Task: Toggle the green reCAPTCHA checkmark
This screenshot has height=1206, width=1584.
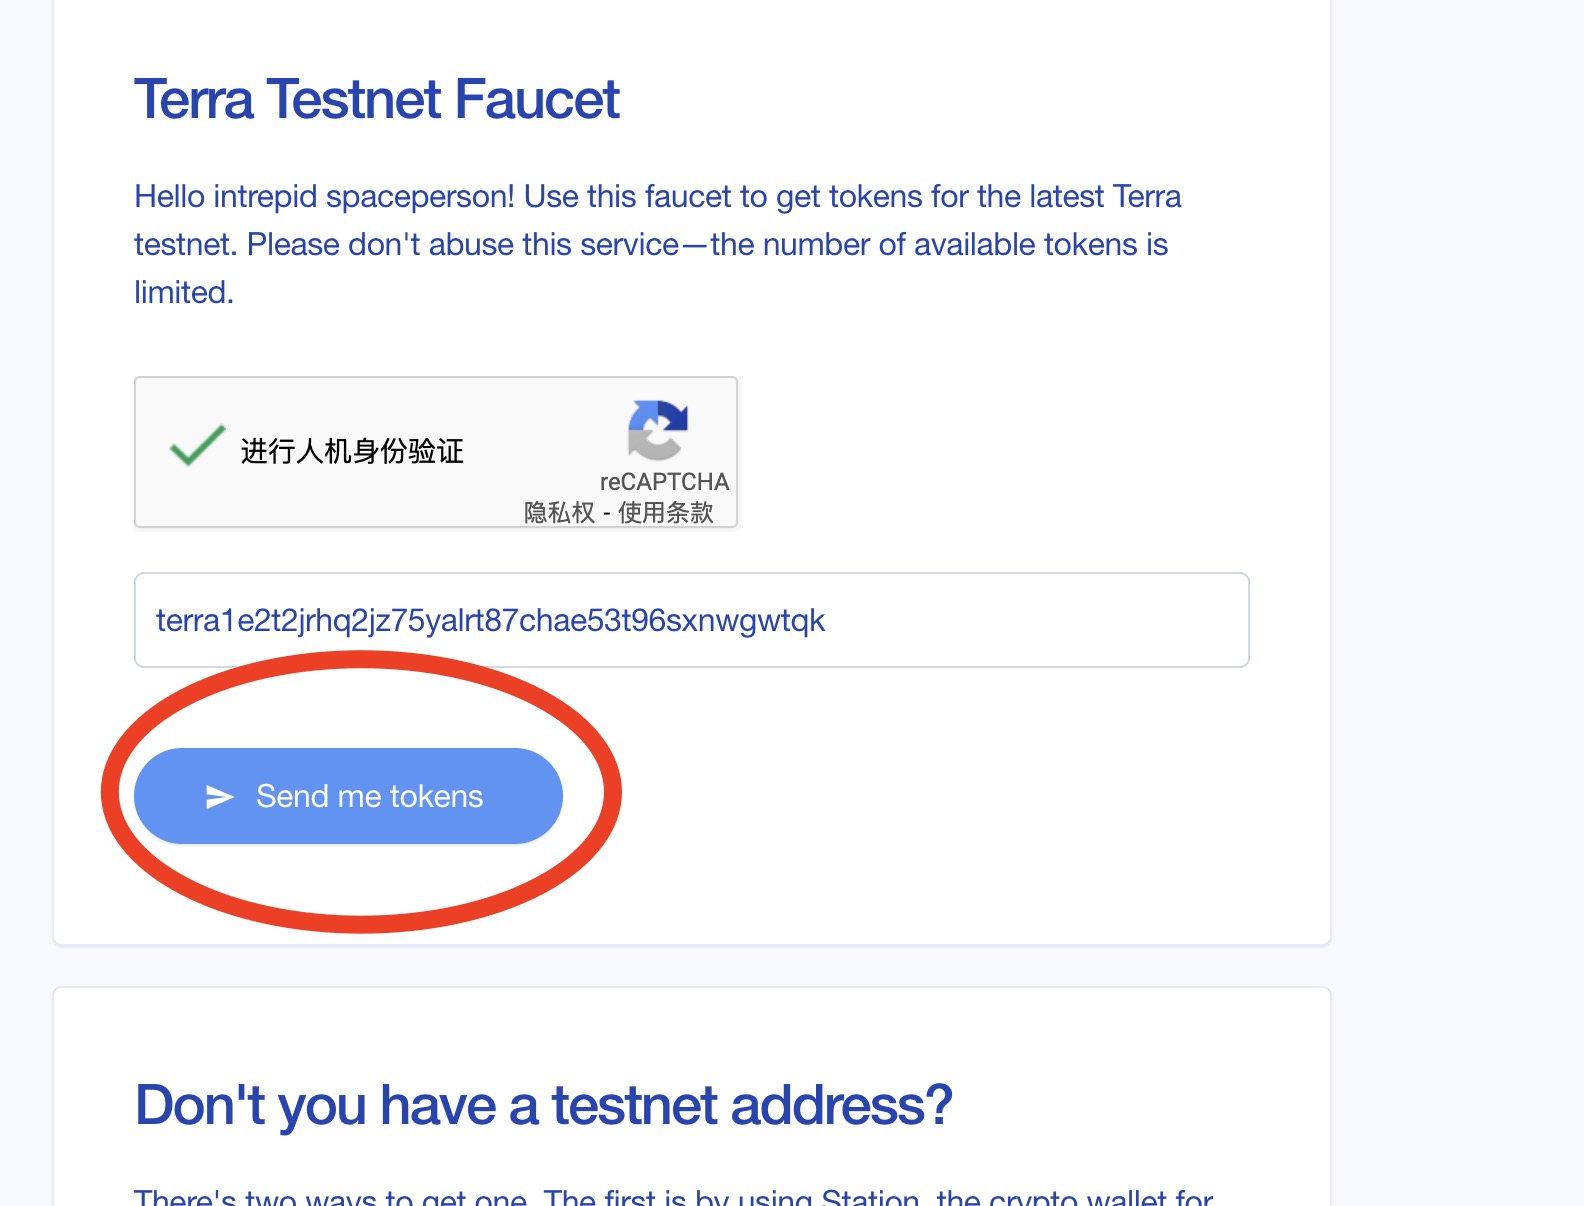Action: click(197, 446)
